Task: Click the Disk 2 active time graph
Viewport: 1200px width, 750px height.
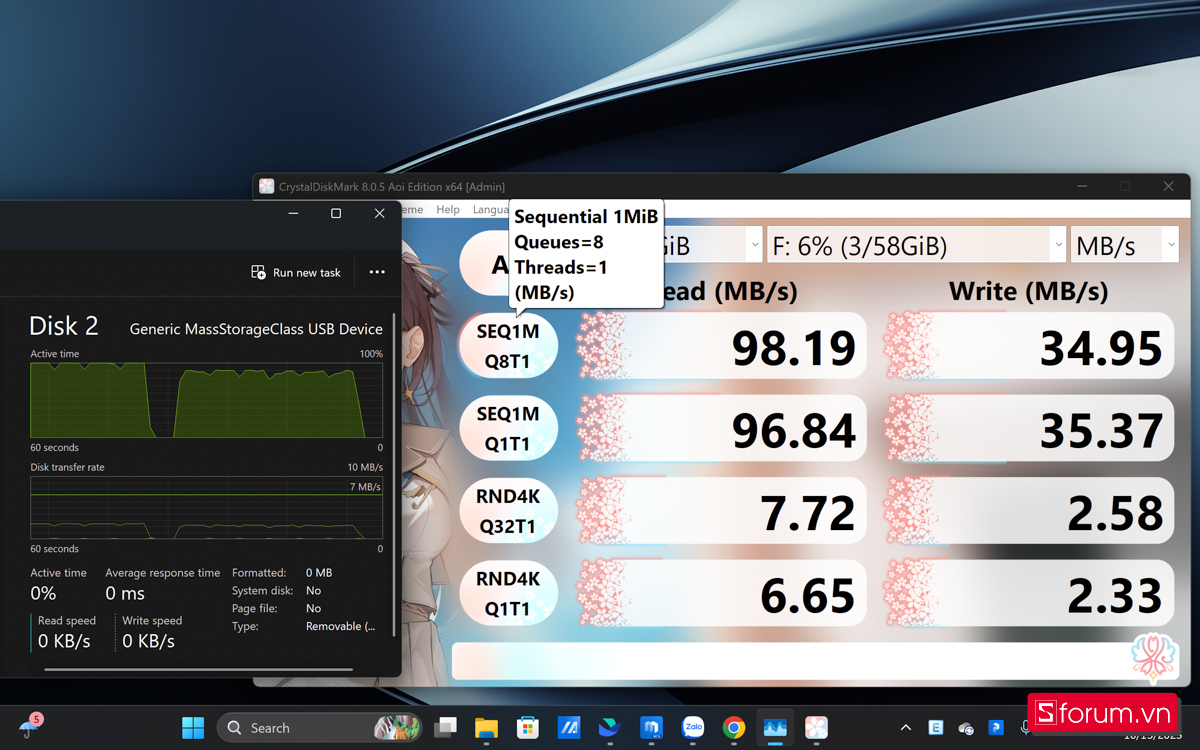Action: click(206, 400)
